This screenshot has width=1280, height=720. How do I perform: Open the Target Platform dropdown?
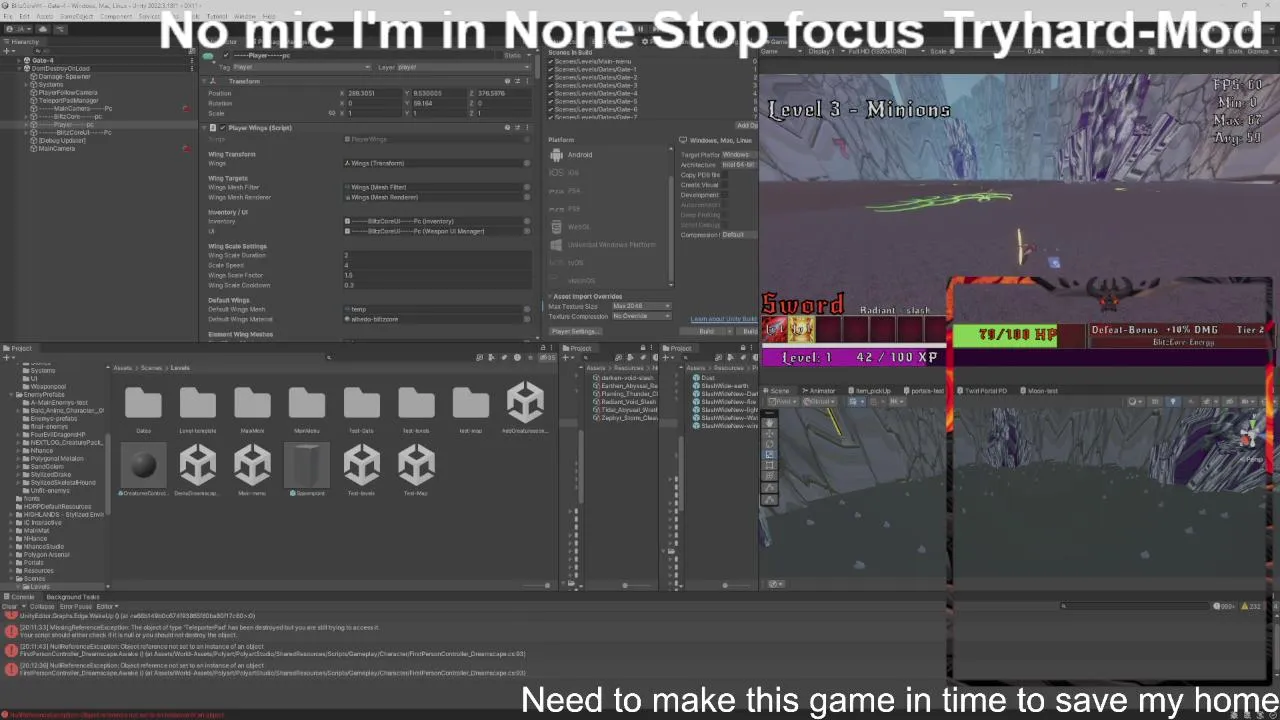[738, 155]
